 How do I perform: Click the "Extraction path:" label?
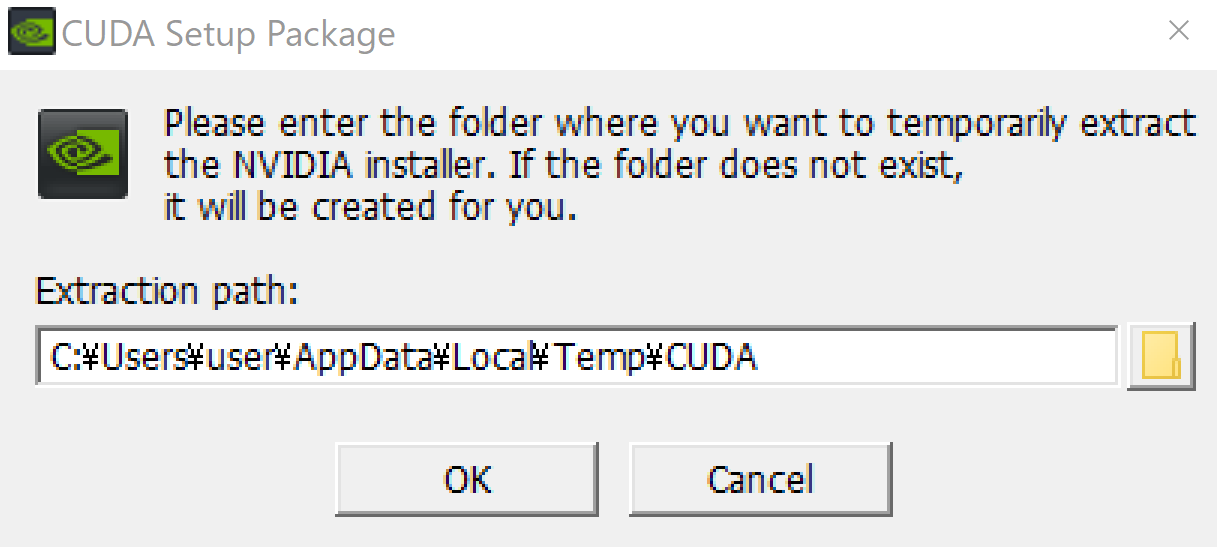point(167,292)
